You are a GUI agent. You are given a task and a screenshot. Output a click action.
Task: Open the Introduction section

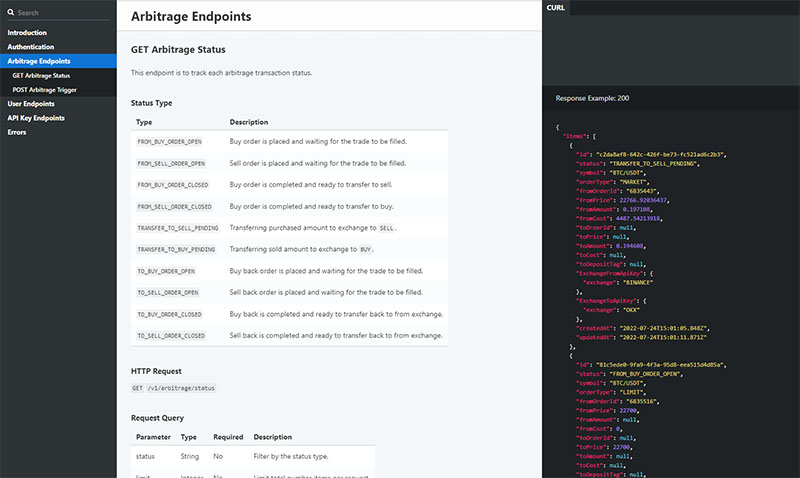point(27,33)
